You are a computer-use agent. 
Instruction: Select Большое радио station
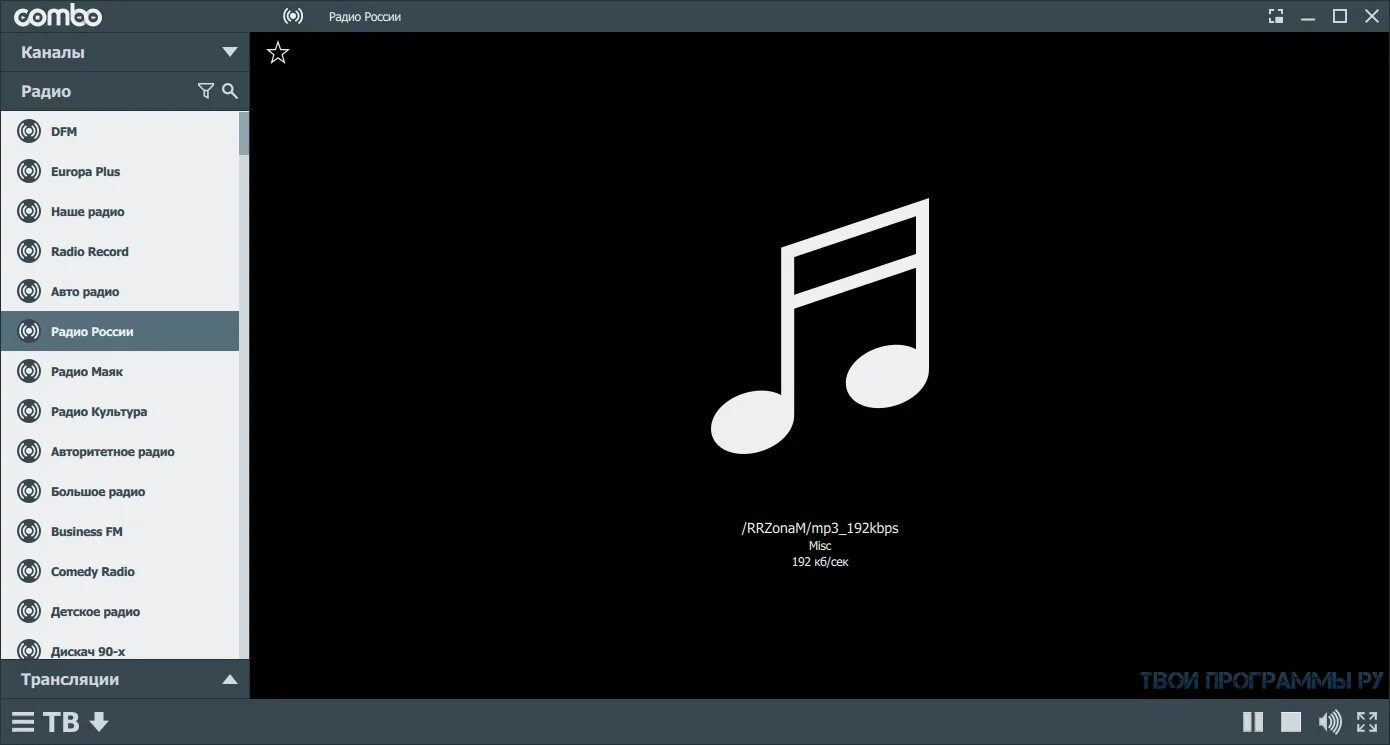tap(119, 491)
